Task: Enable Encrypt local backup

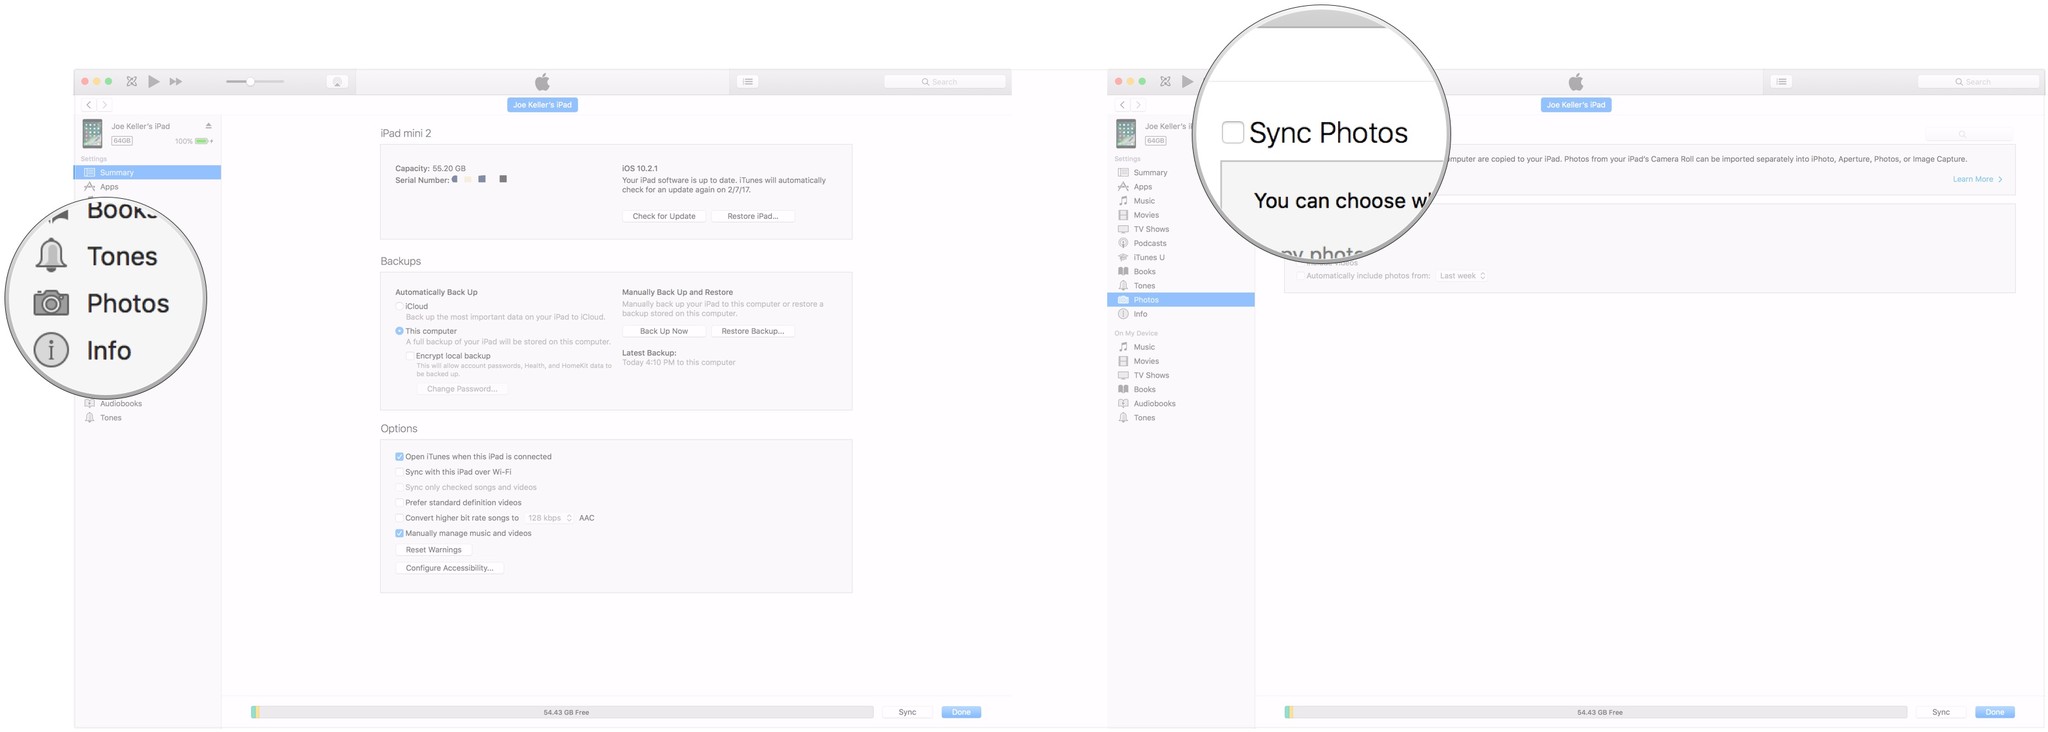Action: [409, 356]
